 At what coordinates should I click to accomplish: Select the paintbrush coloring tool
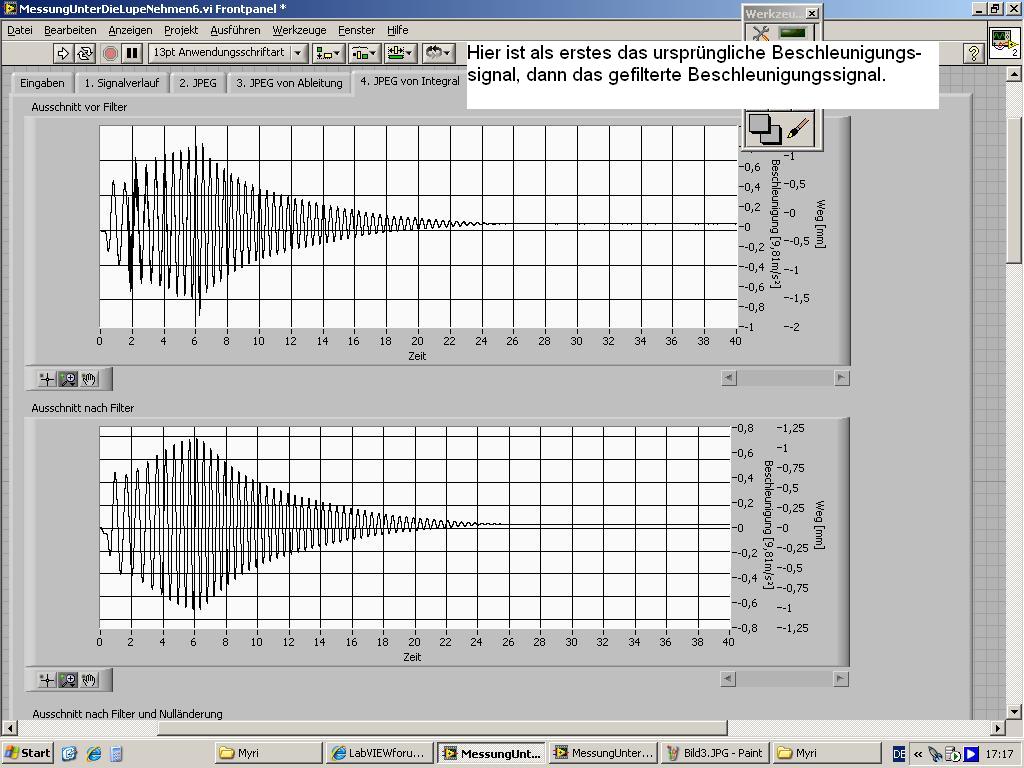coord(797,128)
